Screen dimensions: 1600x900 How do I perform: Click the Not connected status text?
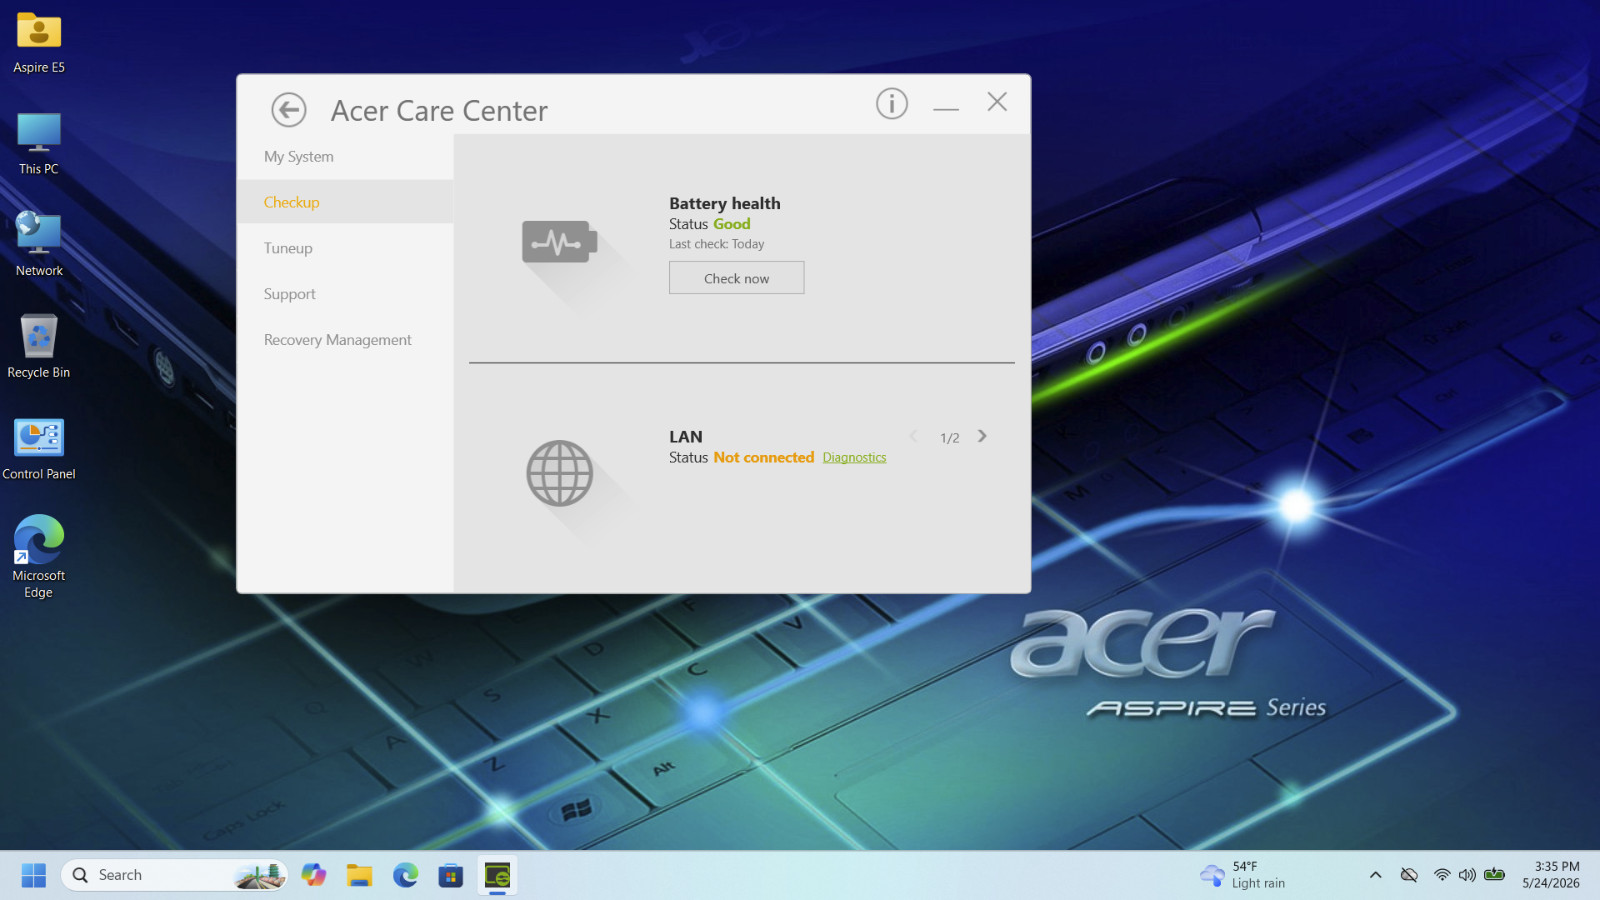point(764,458)
